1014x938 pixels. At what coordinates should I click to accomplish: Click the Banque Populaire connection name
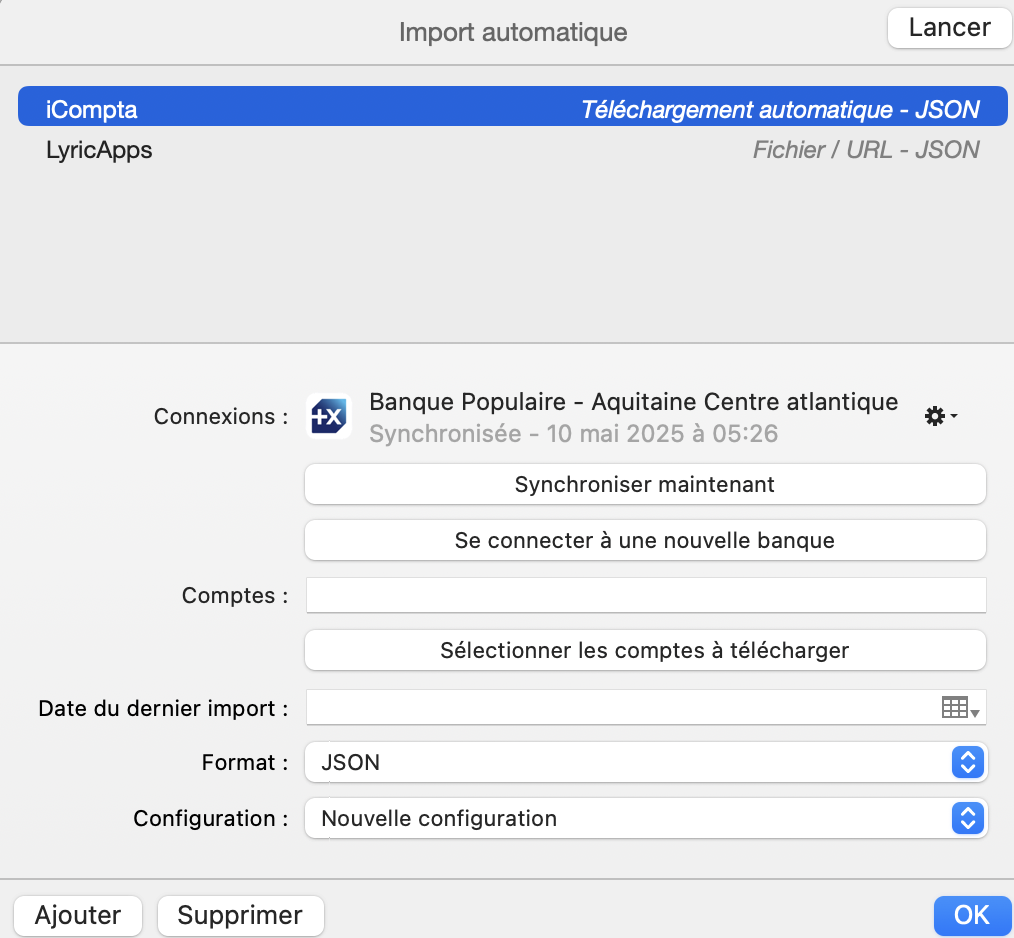point(633,402)
